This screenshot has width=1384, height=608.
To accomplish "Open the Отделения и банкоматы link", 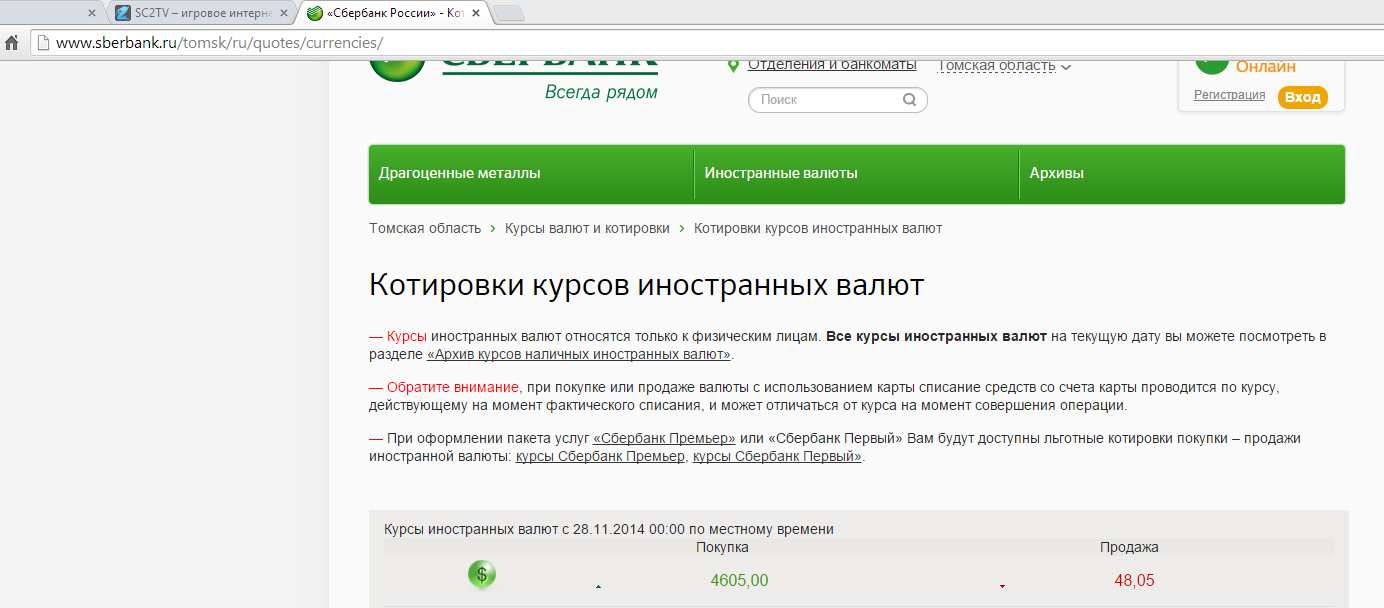I will point(832,64).
